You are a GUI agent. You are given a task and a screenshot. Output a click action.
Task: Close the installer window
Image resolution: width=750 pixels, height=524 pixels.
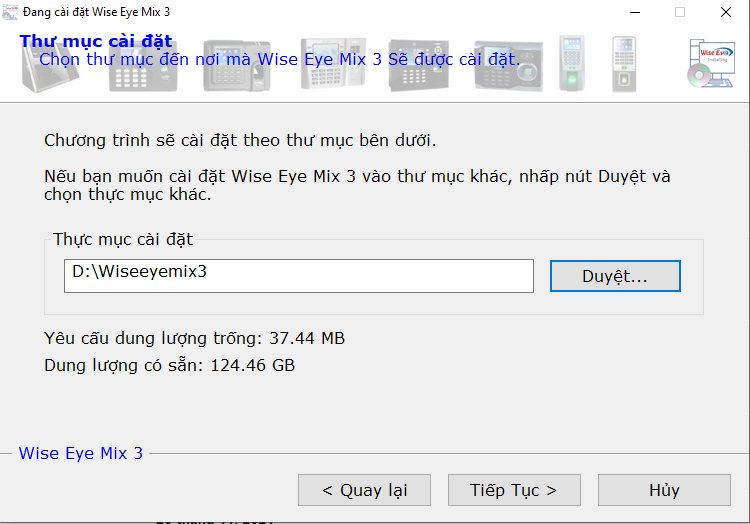click(726, 12)
